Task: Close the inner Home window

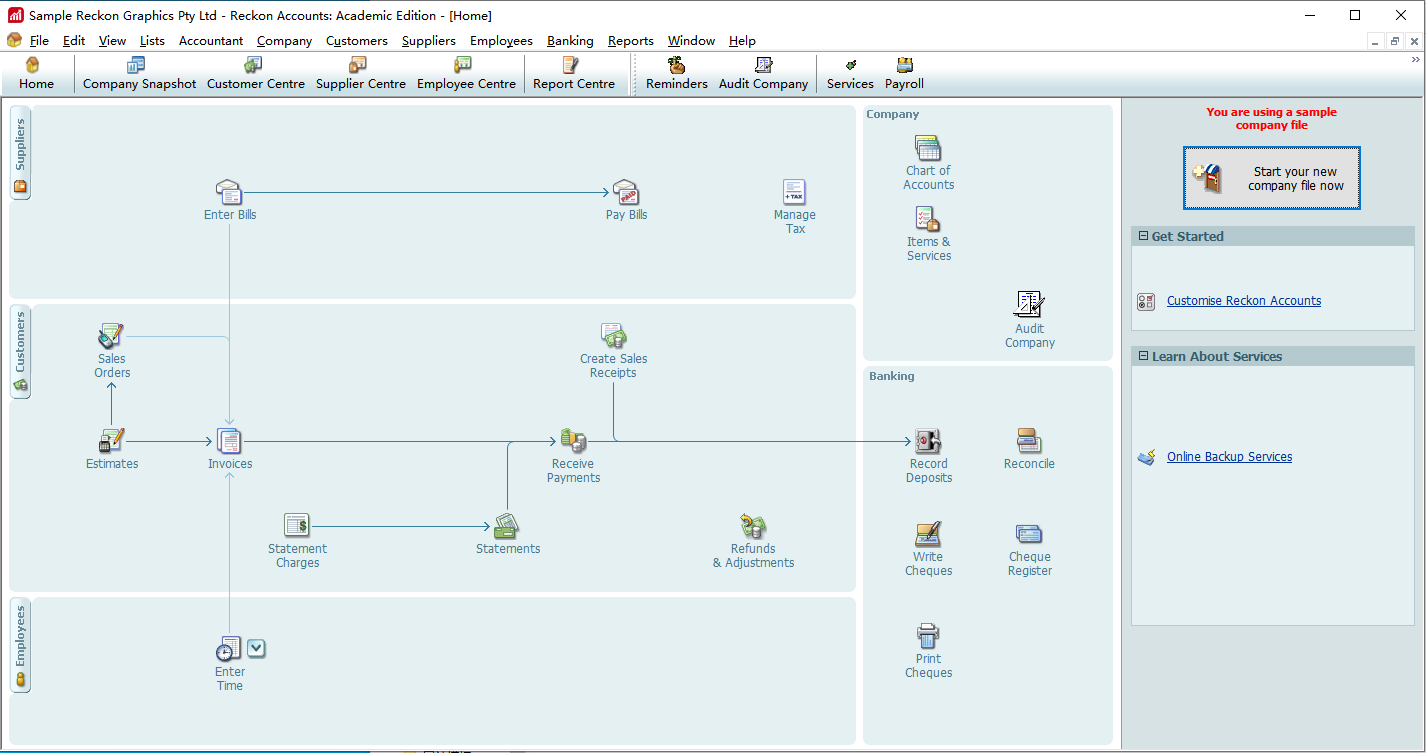Action: tap(1413, 41)
